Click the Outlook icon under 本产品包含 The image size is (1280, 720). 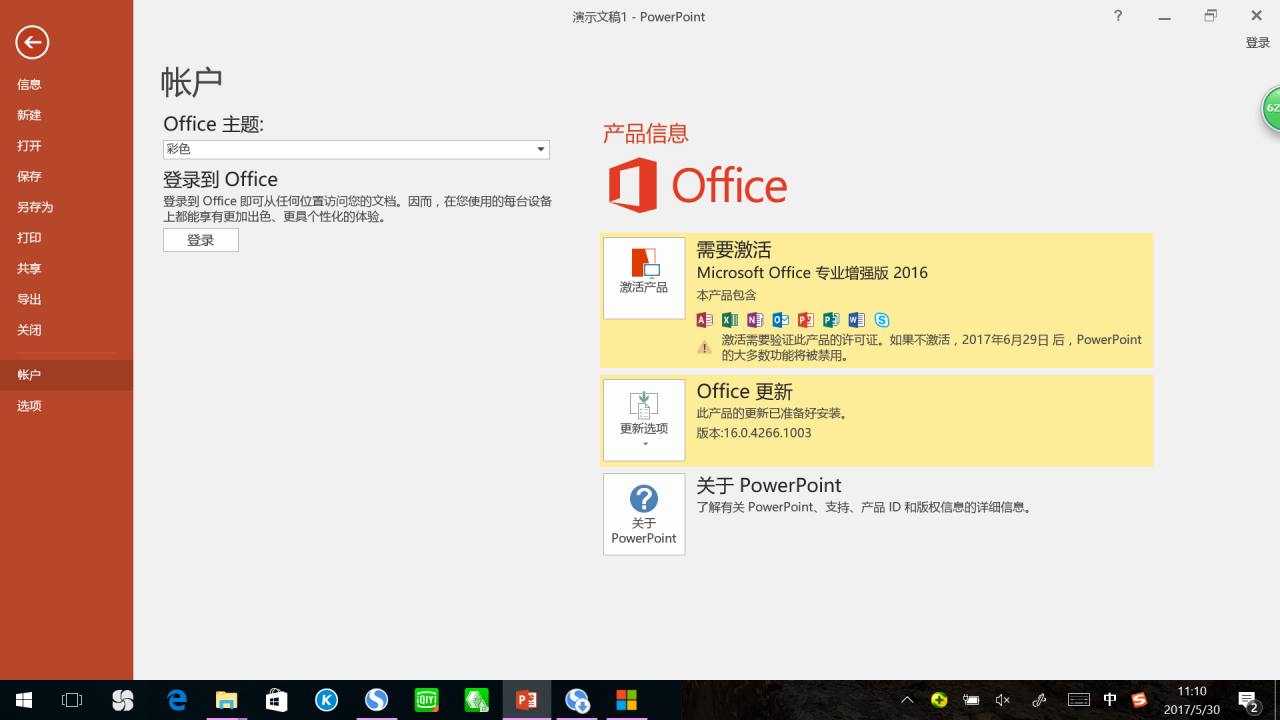[x=780, y=319]
